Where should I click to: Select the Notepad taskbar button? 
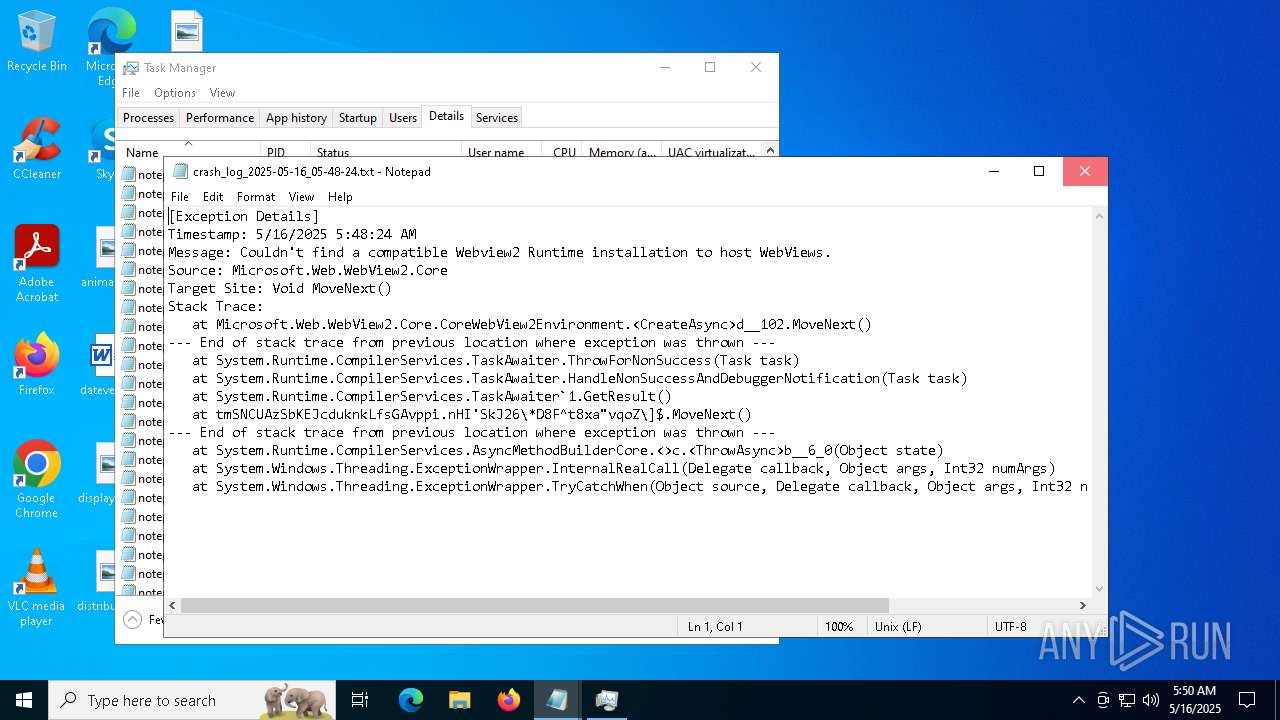coord(557,700)
